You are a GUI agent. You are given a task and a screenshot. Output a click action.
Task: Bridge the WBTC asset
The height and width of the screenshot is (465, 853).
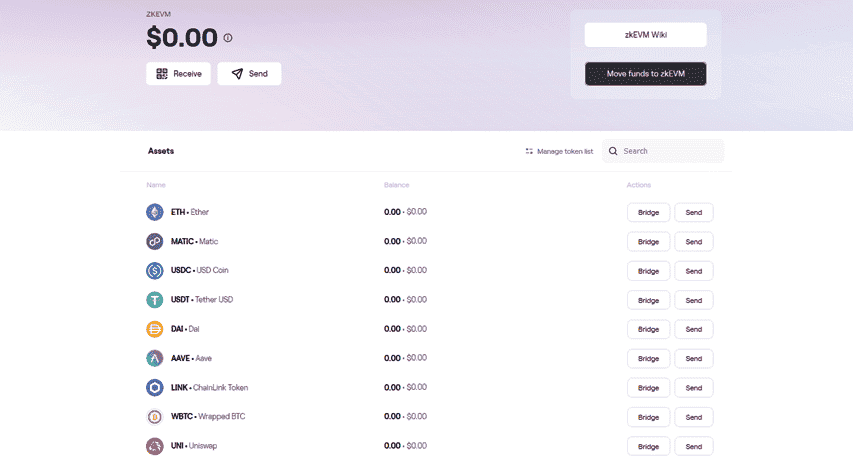(648, 417)
